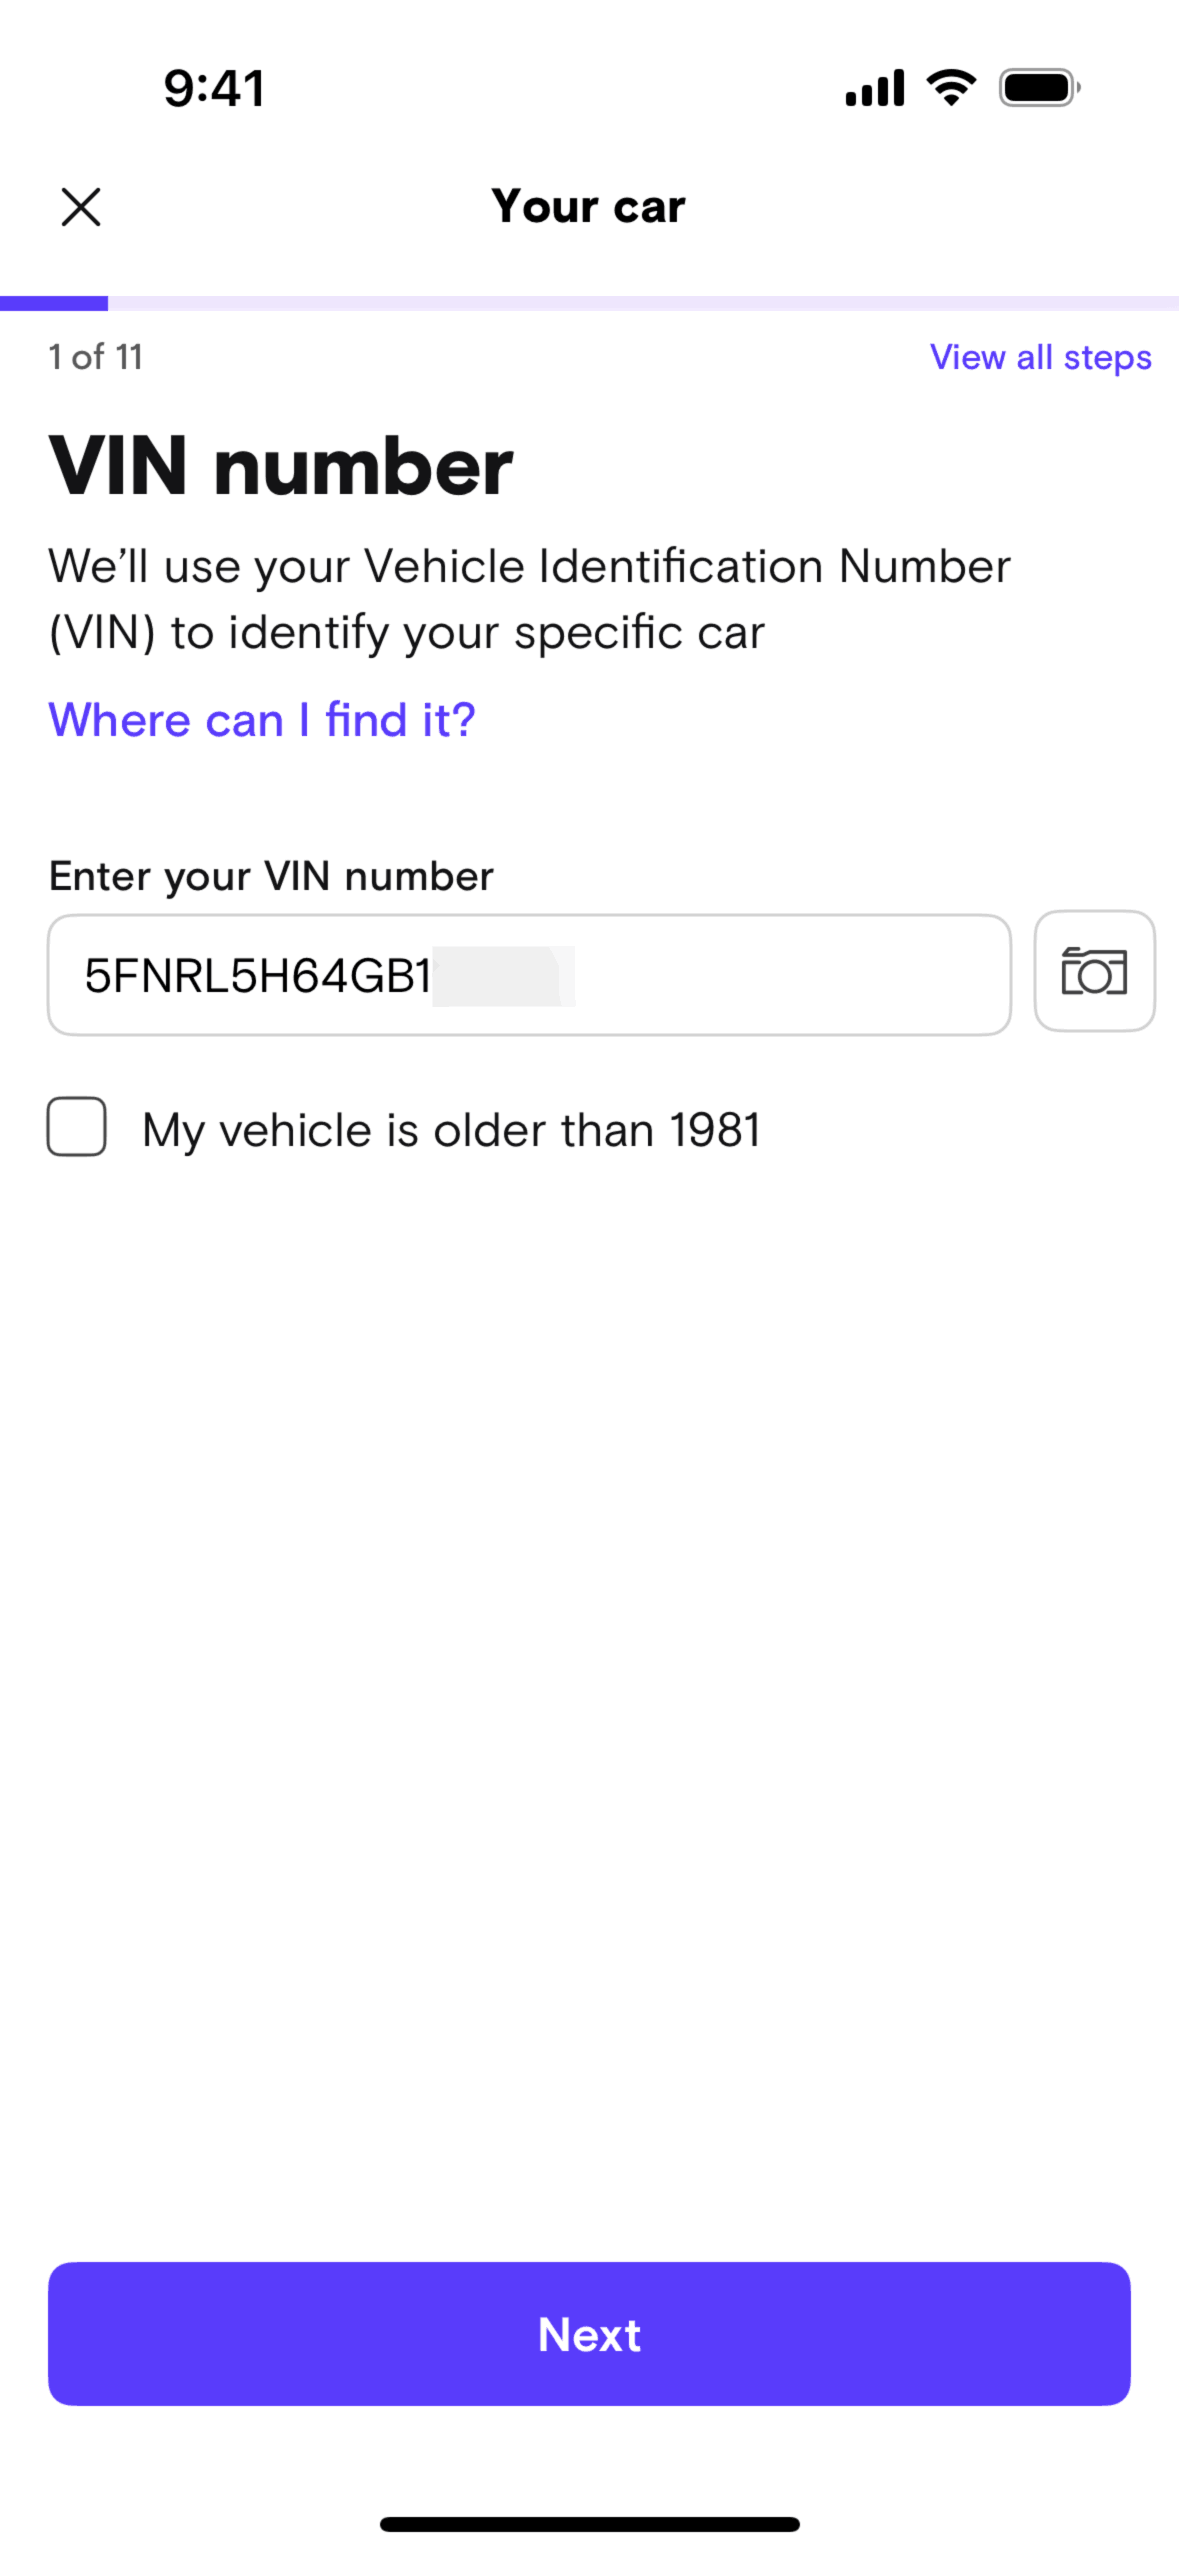The height and width of the screenshot is (2556, 1179).
Task: Click the filled purple progress bar segment
Action: point(54,303)
